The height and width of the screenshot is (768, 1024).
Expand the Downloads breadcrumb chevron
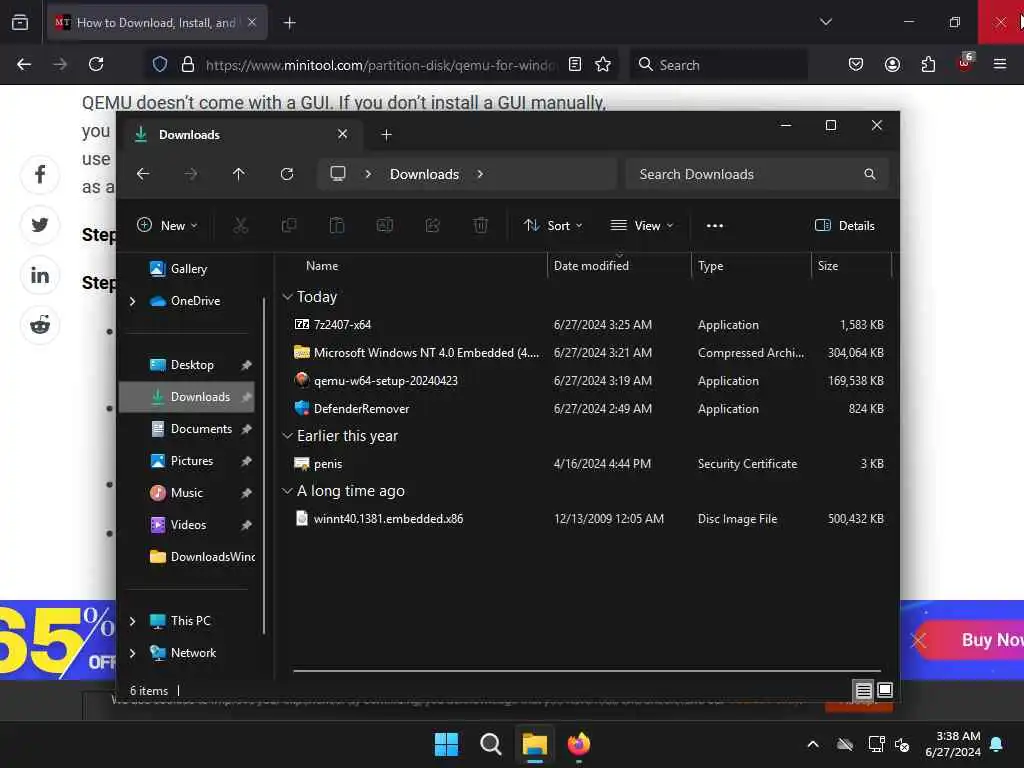(x=480, y=174)
